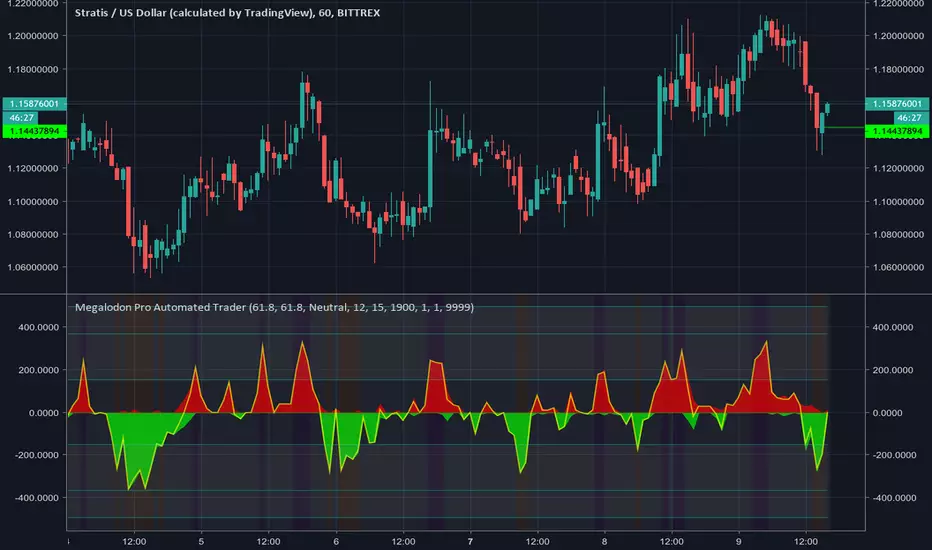This screenshot has width=932, height=550.
Task: Click the -400.0000 indicator value on right axis
Action: pos(895,498)
